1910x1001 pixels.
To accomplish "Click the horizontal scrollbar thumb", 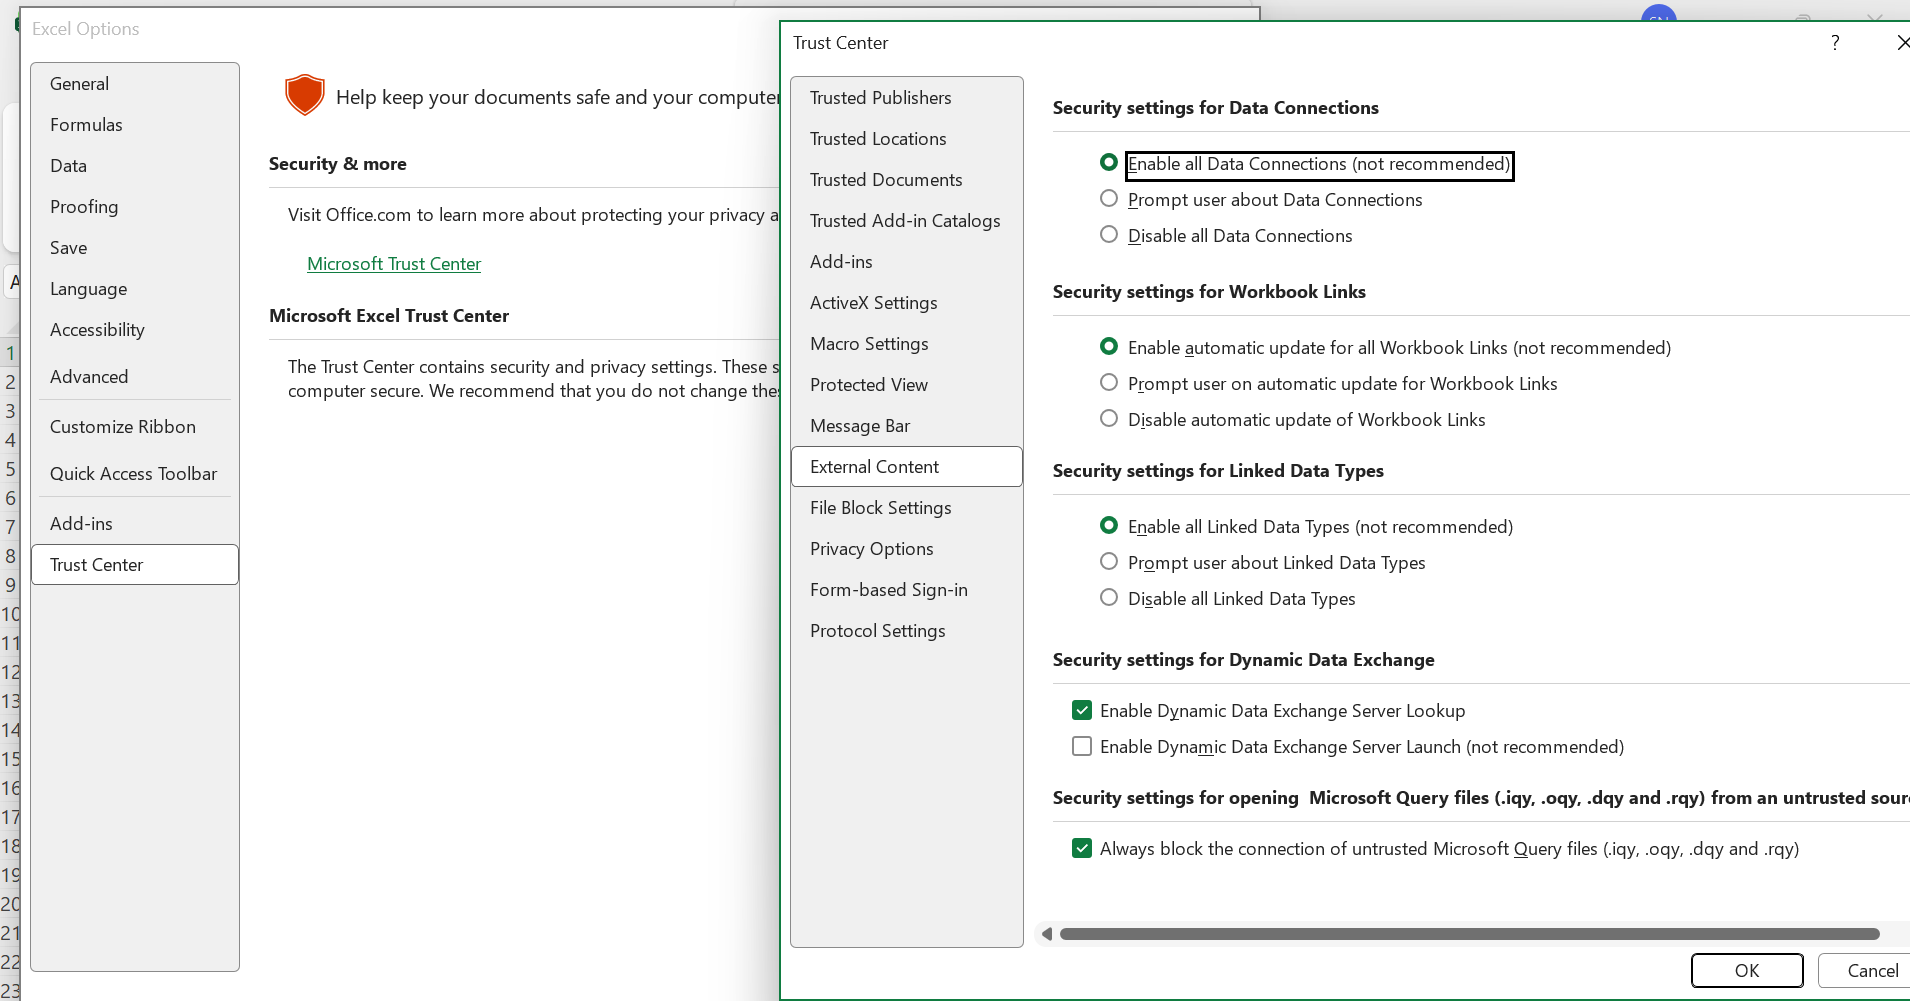I will click(1470, 934).
